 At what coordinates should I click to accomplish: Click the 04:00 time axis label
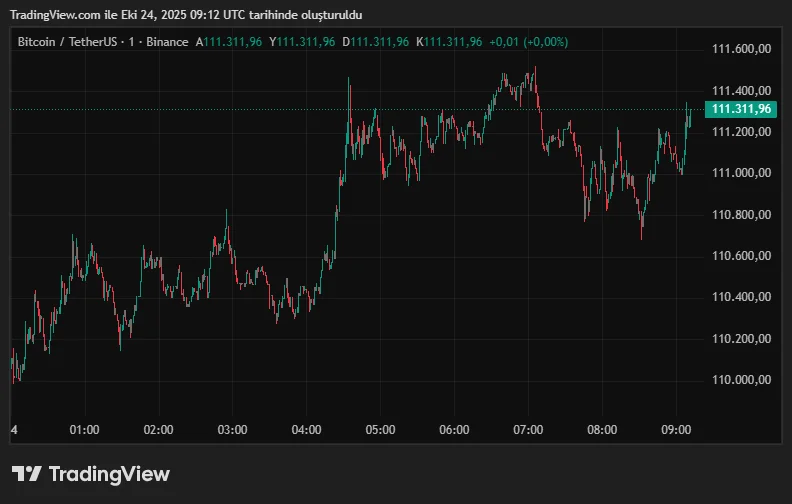[x=306, y=430]
